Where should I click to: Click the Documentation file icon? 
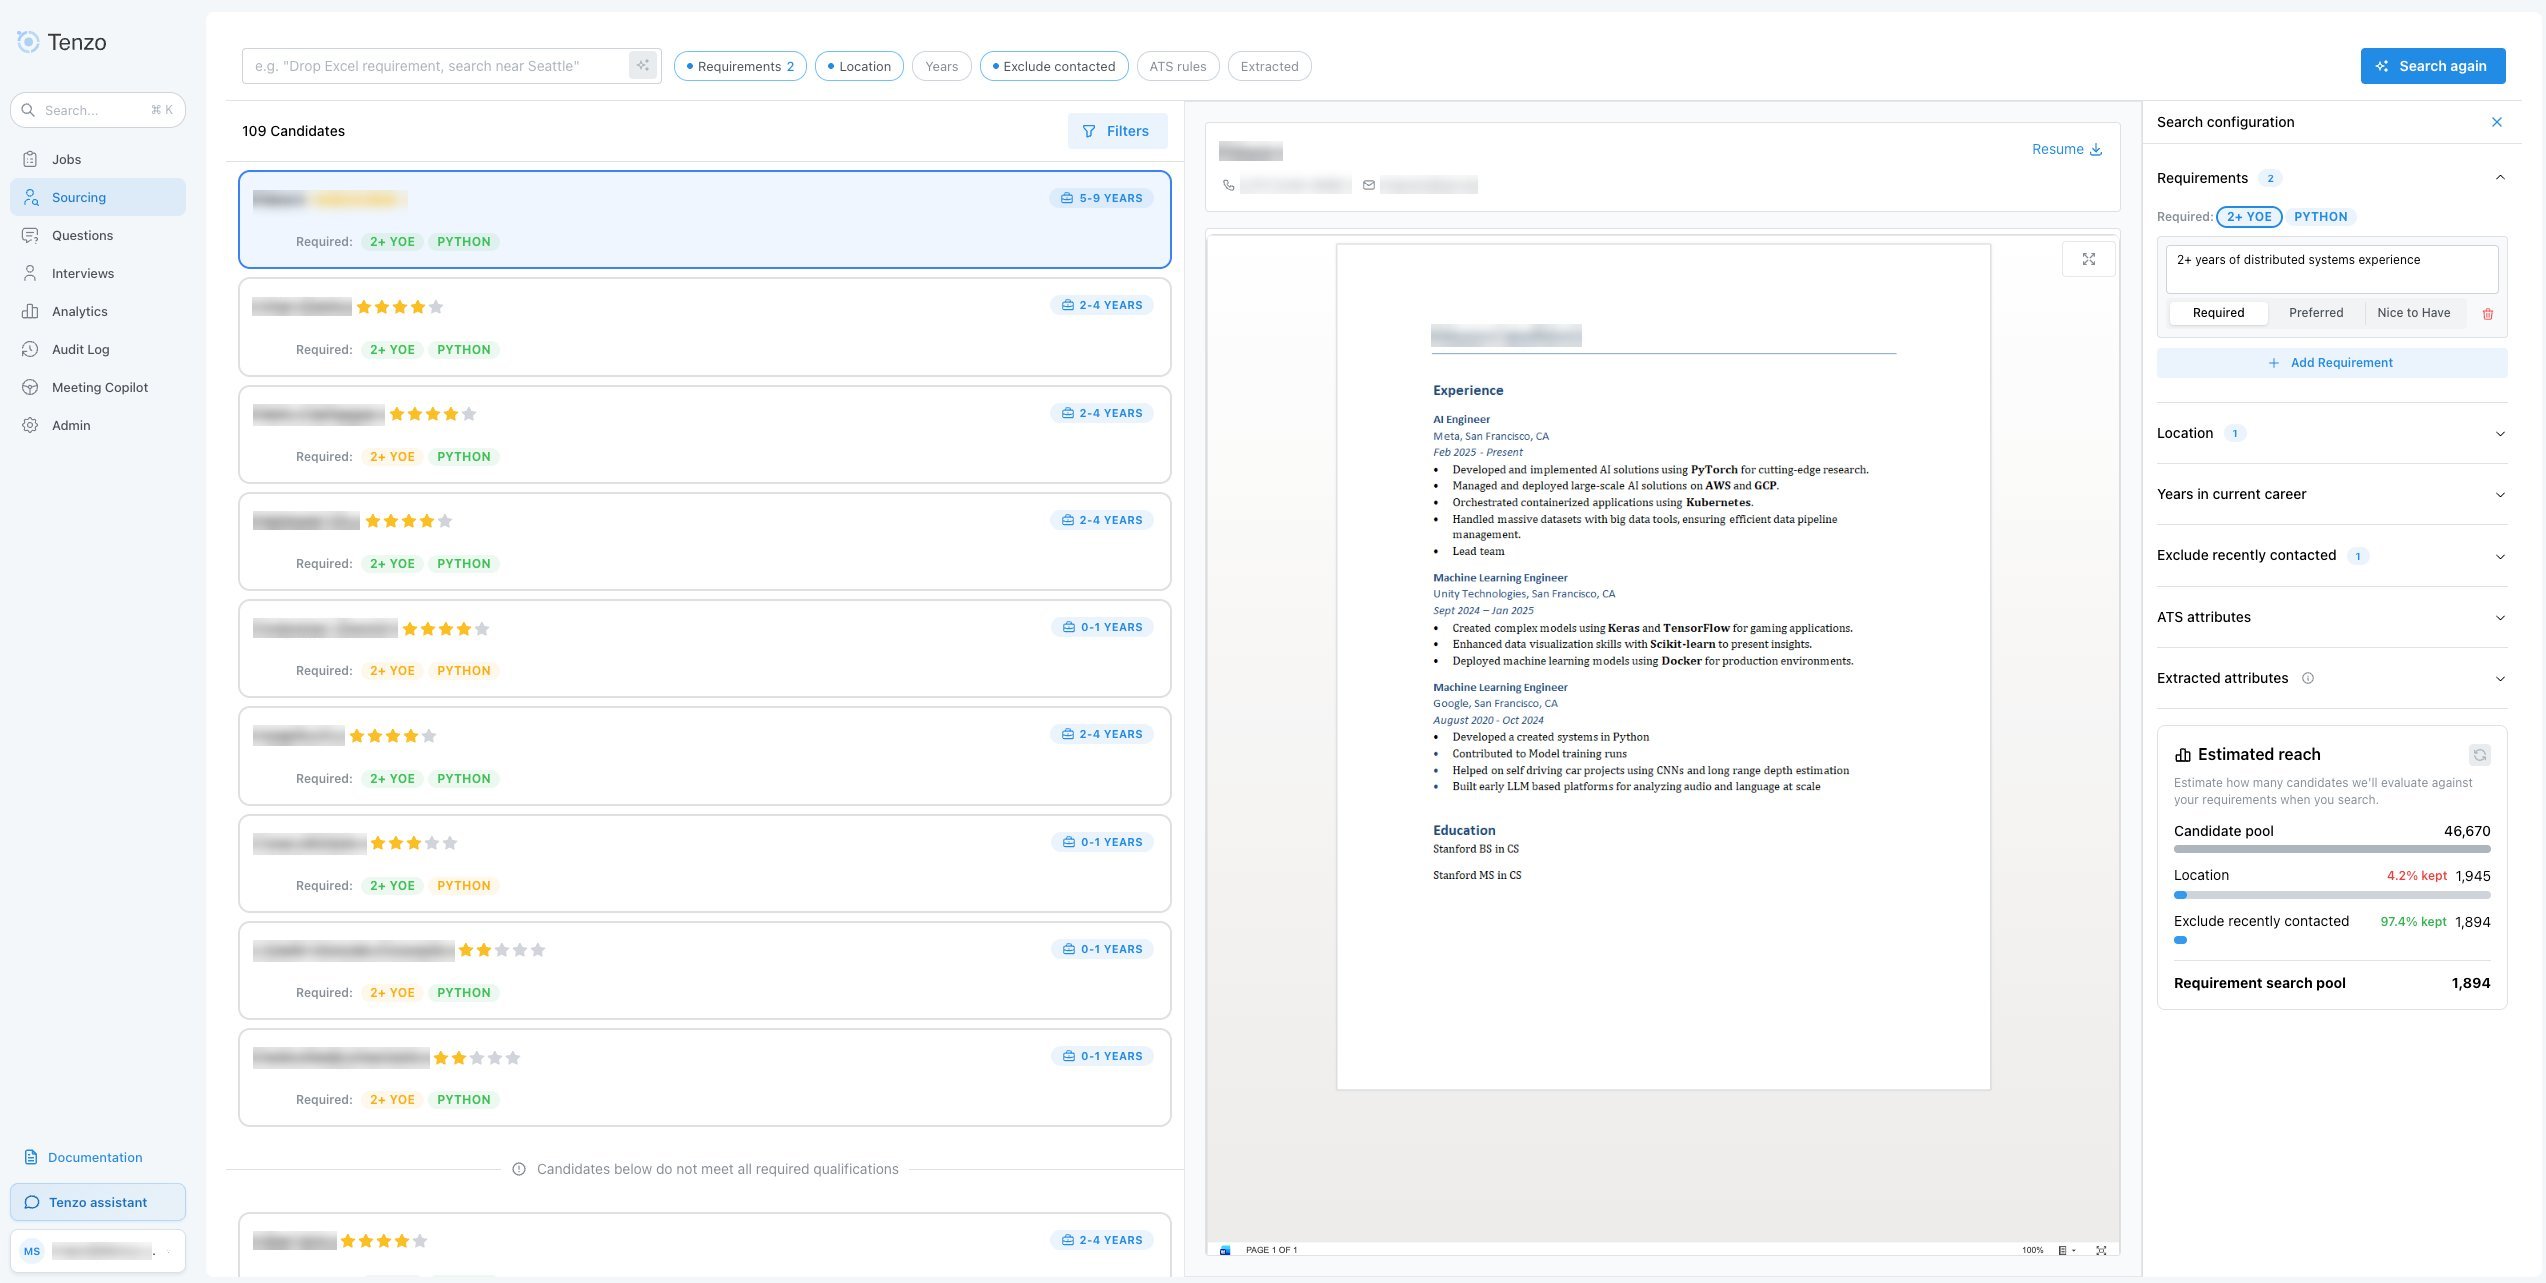(31, 1157)
